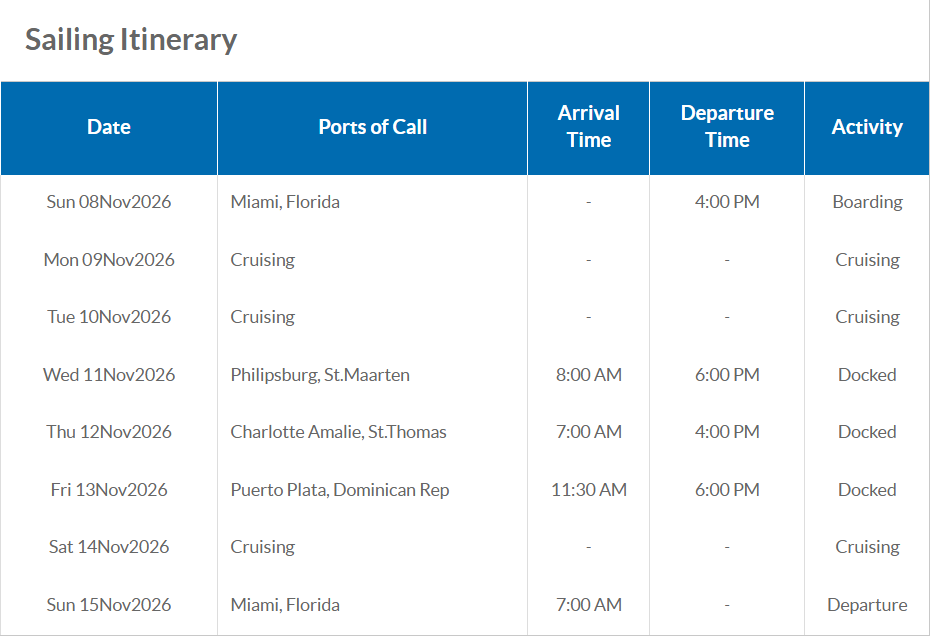Click the Arrival Time column header

coord(588,127)
